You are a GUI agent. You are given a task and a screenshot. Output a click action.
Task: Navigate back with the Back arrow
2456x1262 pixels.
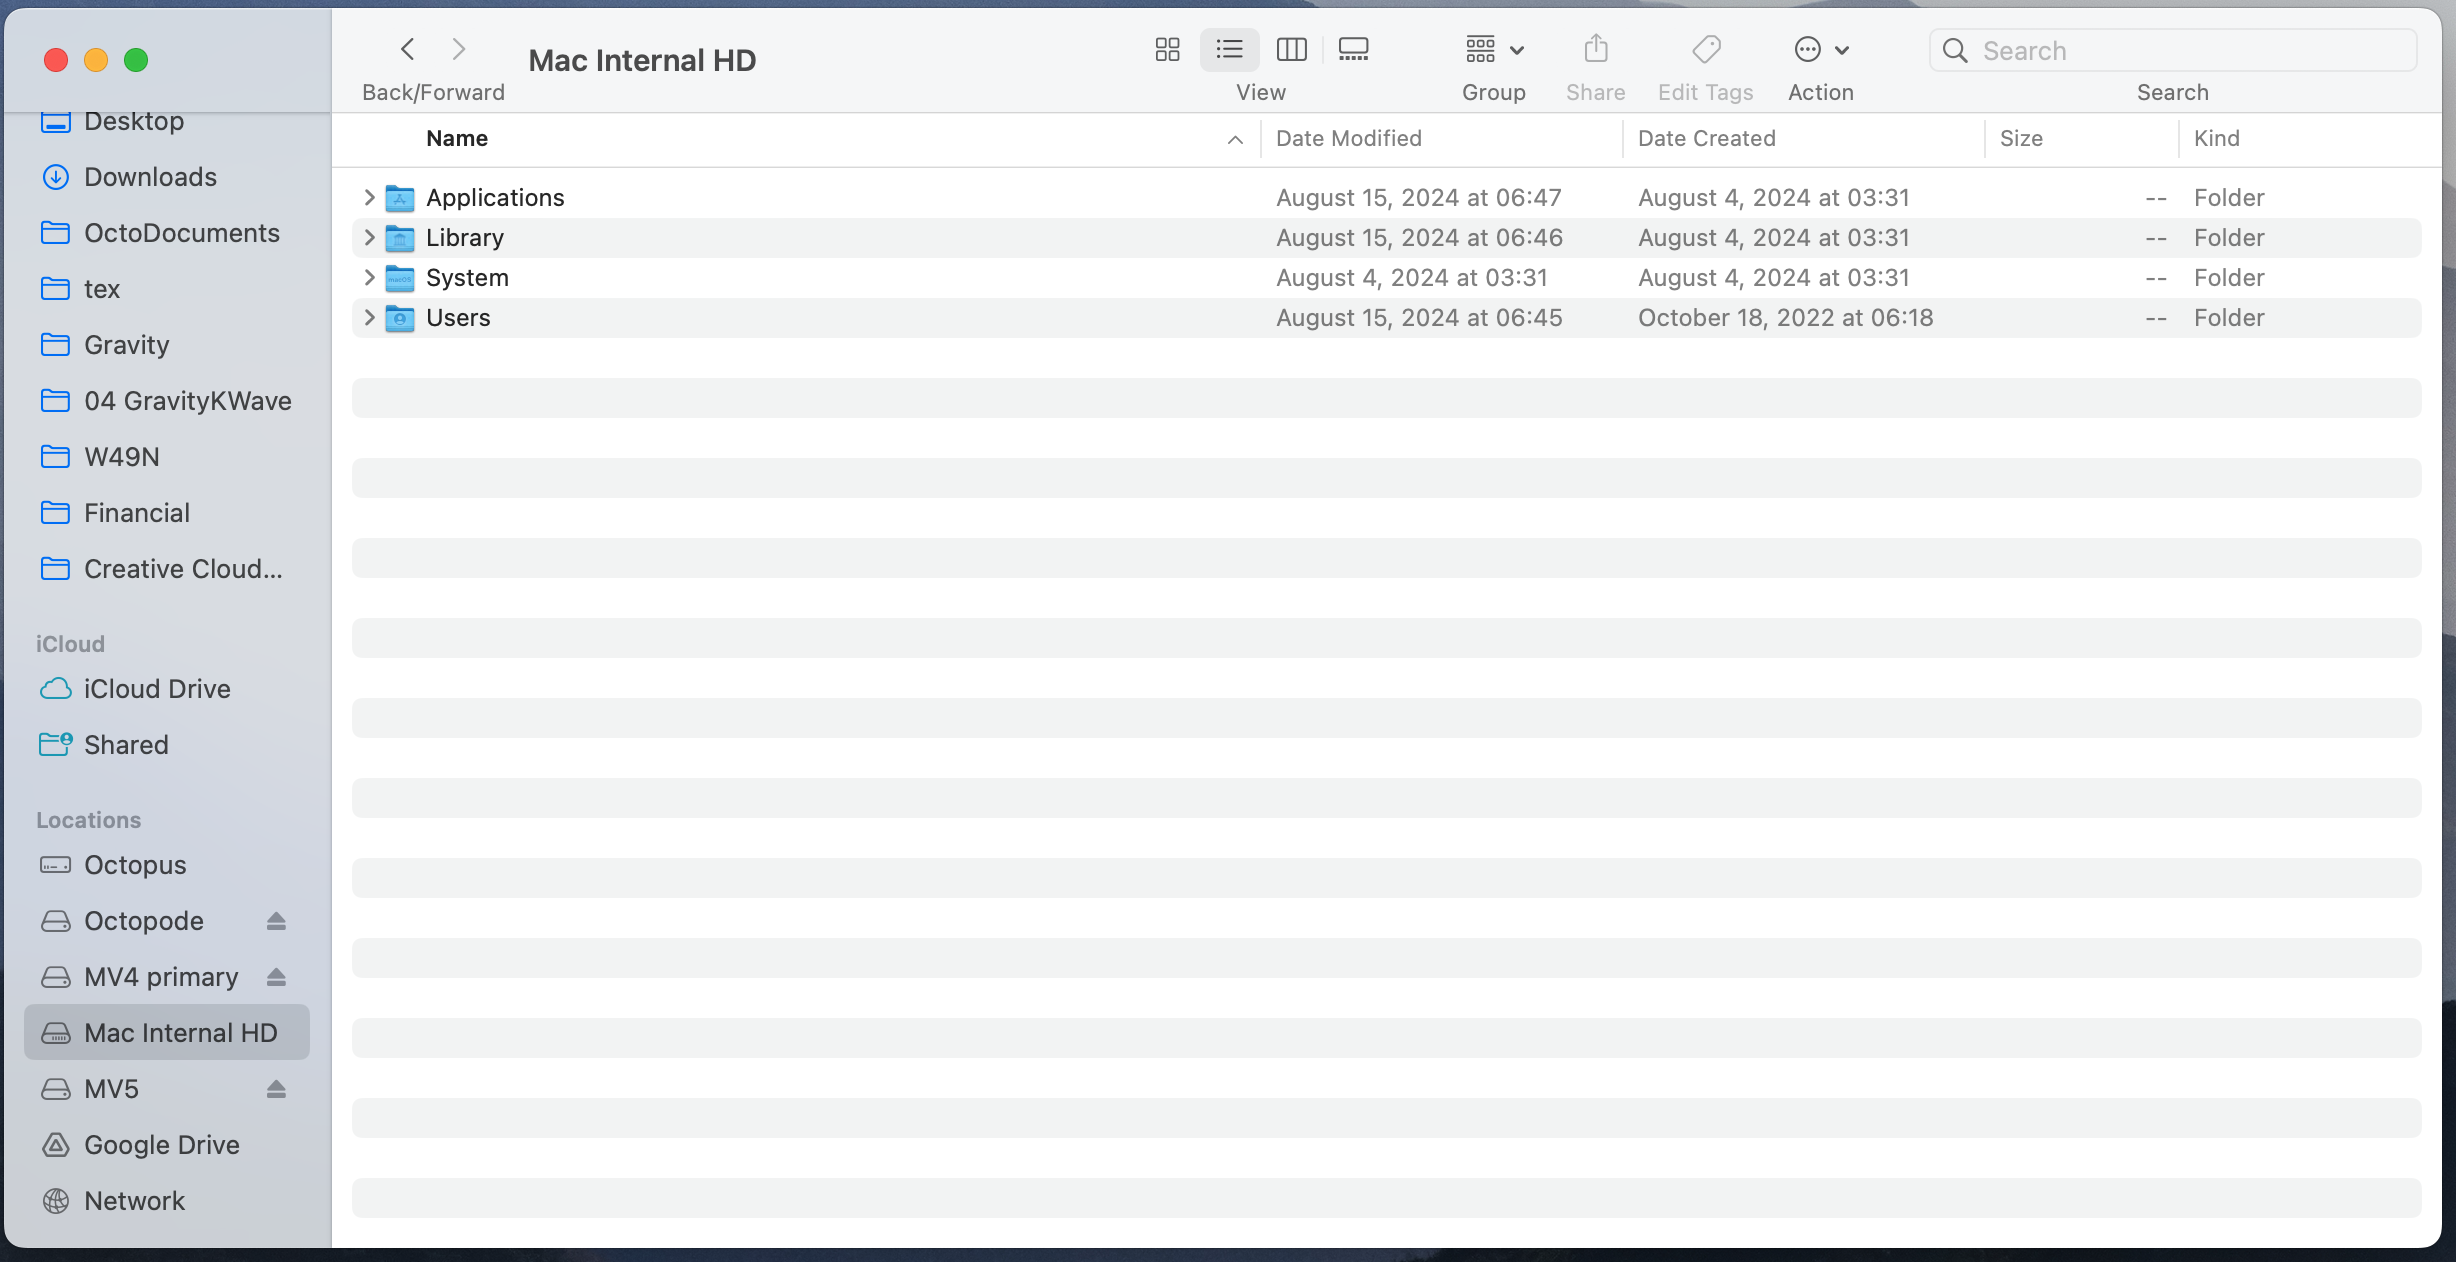click(x=408, y=48)
